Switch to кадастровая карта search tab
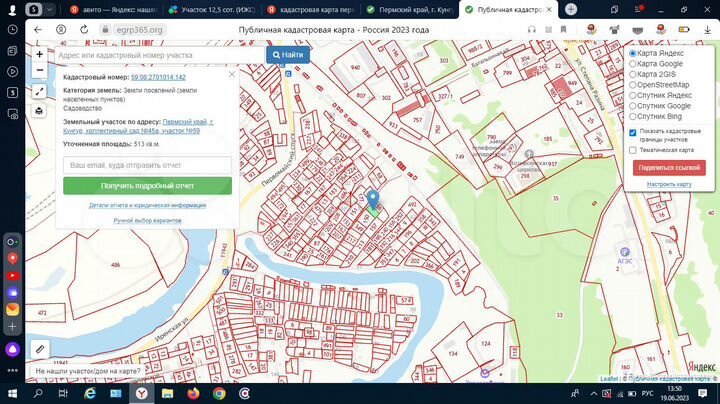 pyautogui.click(x=311, y=9)
